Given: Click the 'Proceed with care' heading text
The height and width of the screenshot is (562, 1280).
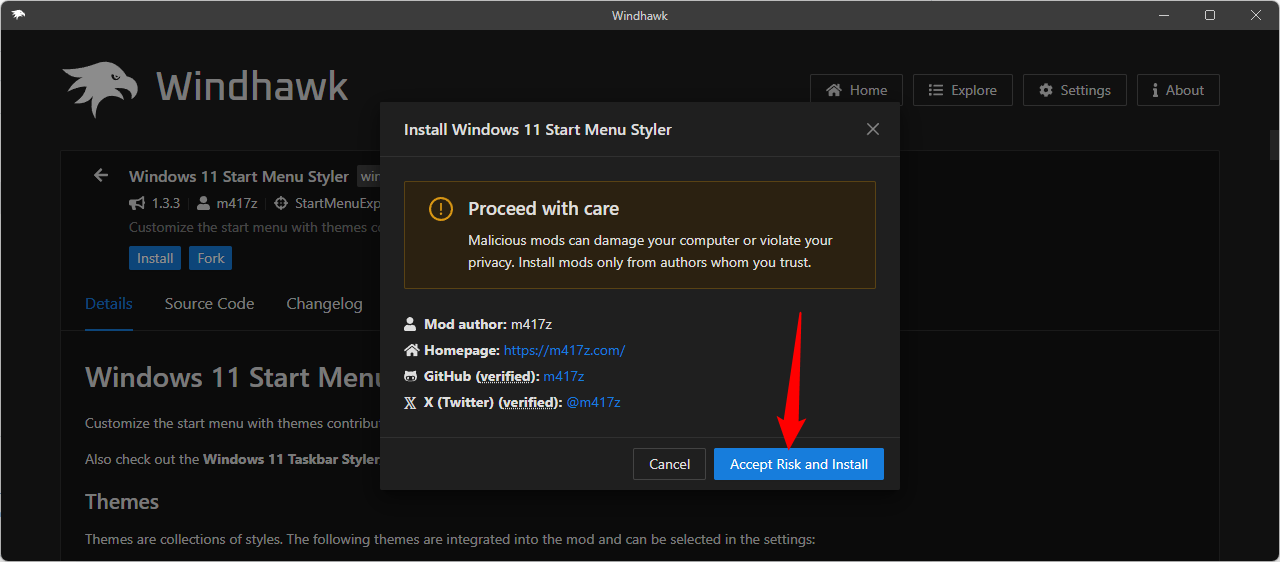Looking at the screenshot, I should (x=543, y=209).
